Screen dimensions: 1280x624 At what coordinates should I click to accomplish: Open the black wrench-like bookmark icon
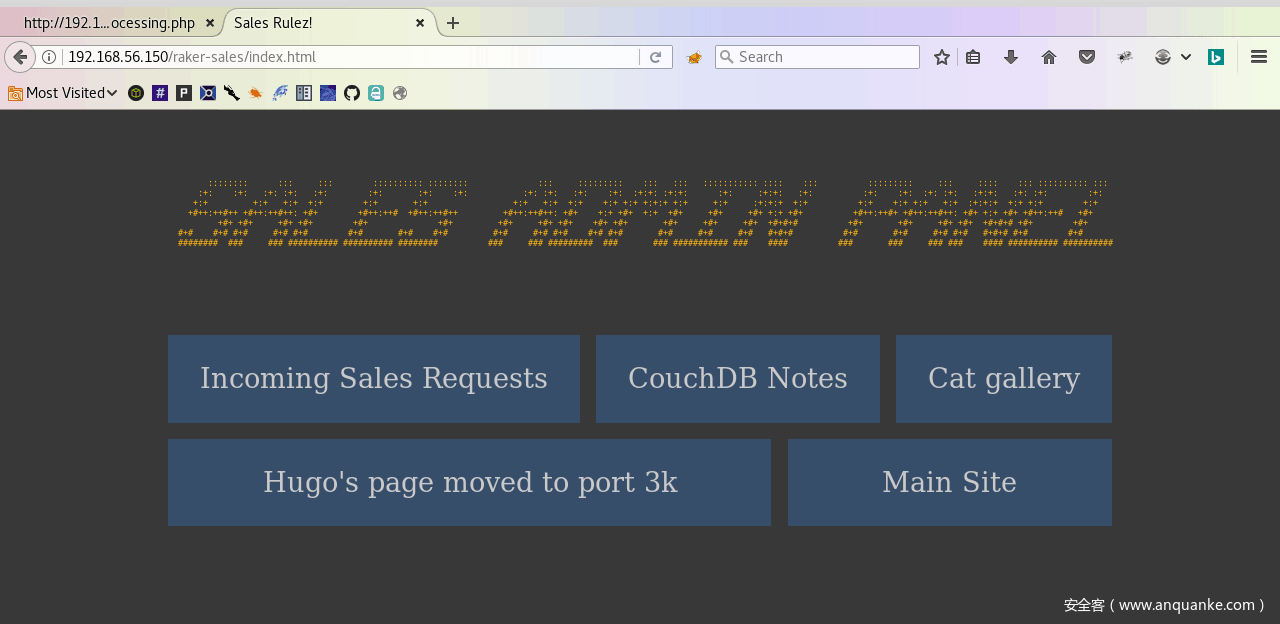pyautogui.click(x=232, y=93)
